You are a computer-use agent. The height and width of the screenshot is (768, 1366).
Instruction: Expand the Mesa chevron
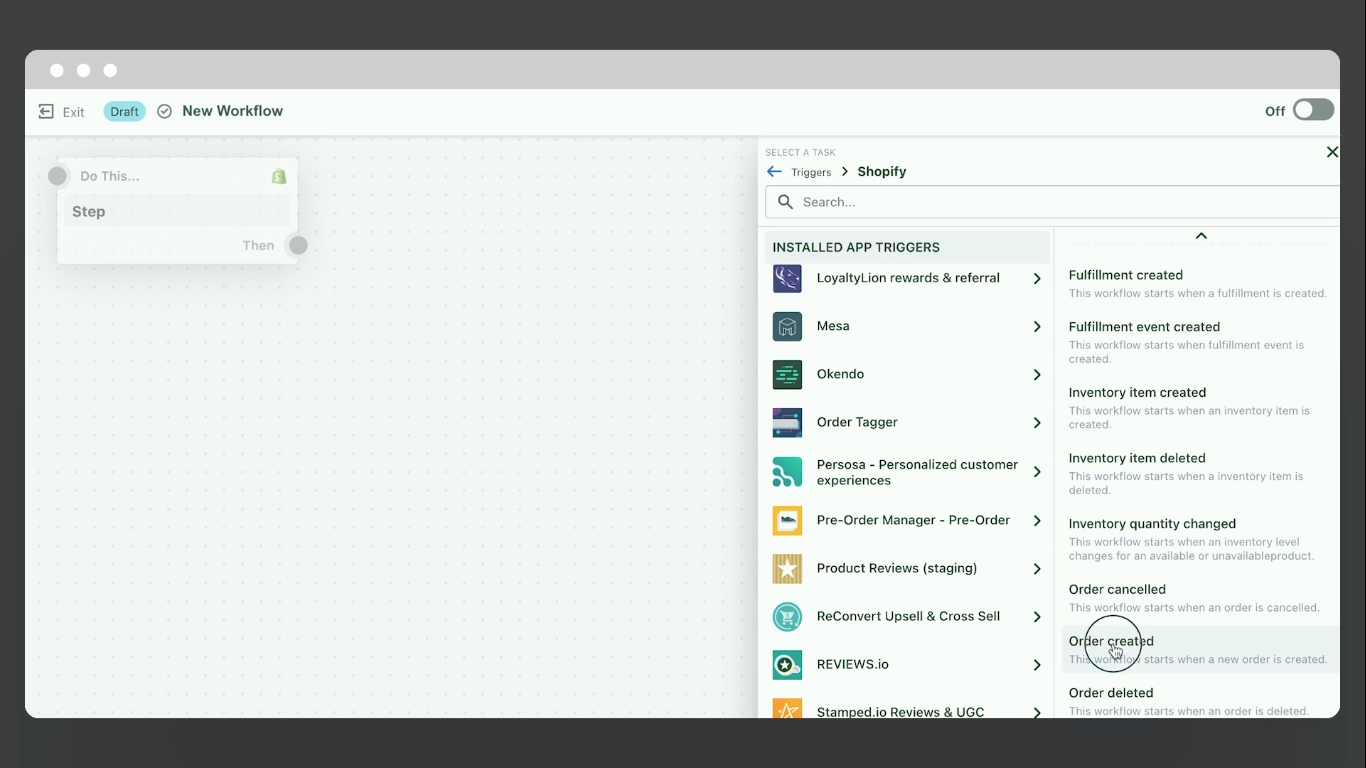[1037, 327]
